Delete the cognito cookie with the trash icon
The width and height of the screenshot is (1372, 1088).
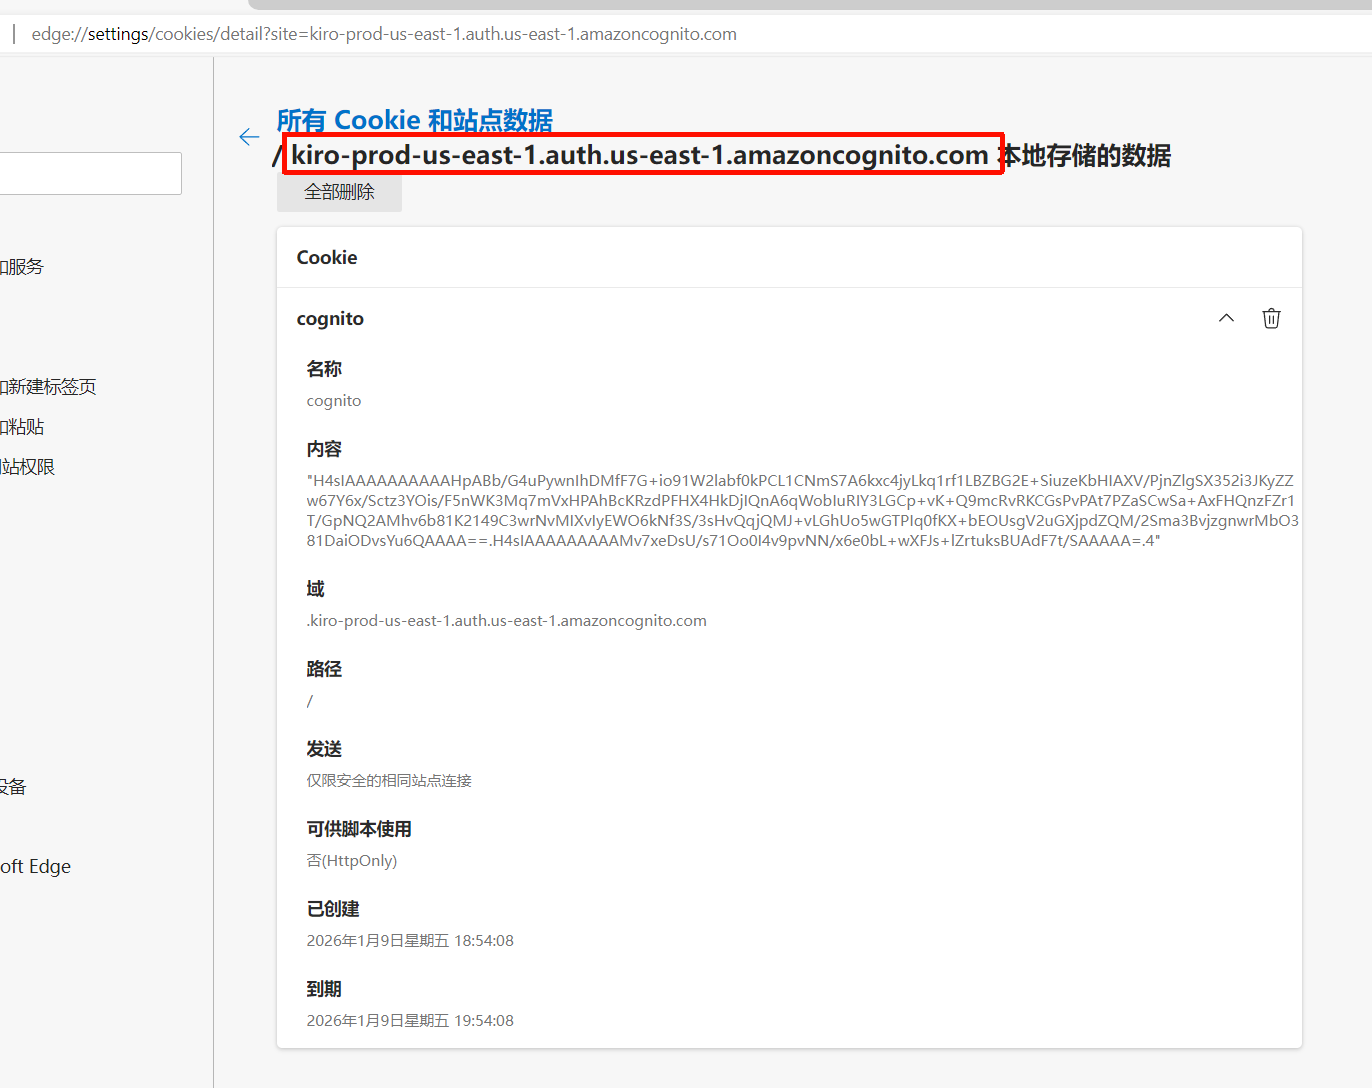click(1271, 318)
